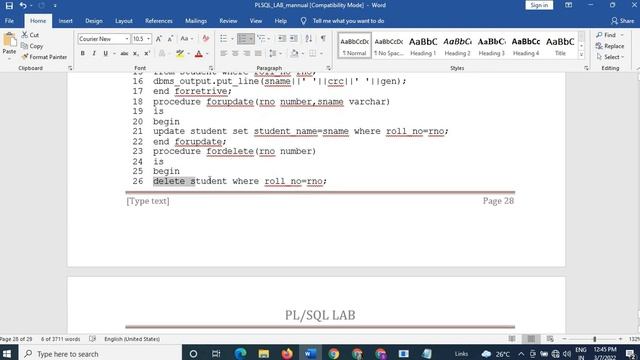640x360 pixels.
Task: Toggle bulleted list
Action: tap(223, 39)
